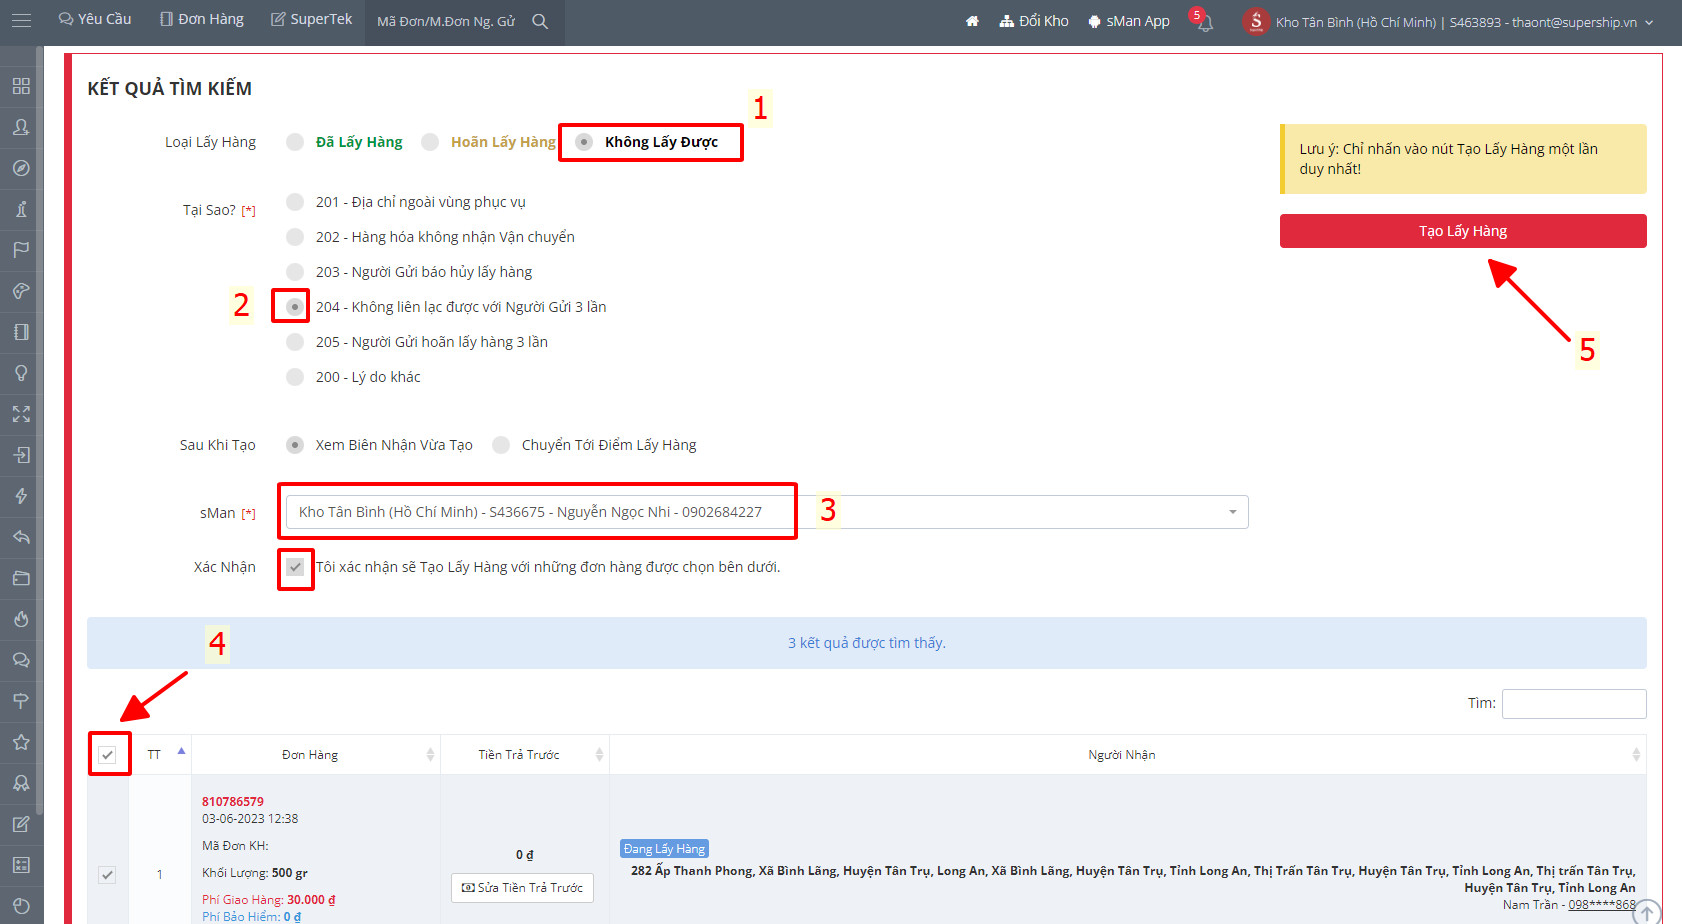
Task: Open the star icon in sidebar
Action: (21, 742)
